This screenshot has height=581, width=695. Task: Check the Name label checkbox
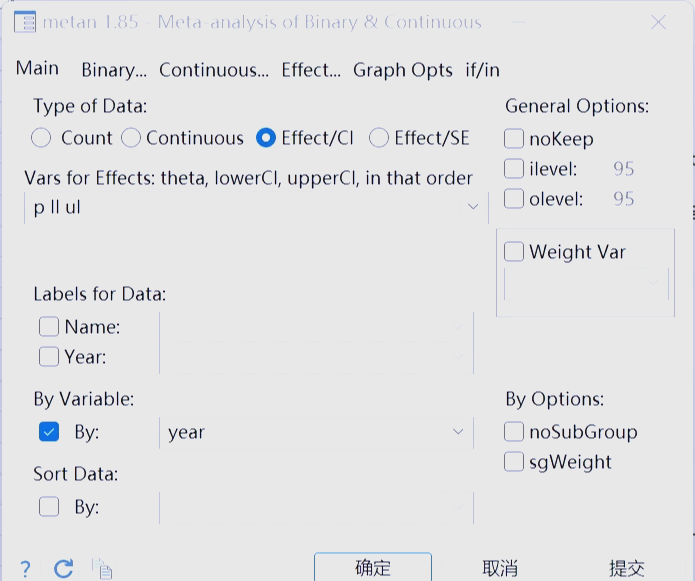point(49,327)
